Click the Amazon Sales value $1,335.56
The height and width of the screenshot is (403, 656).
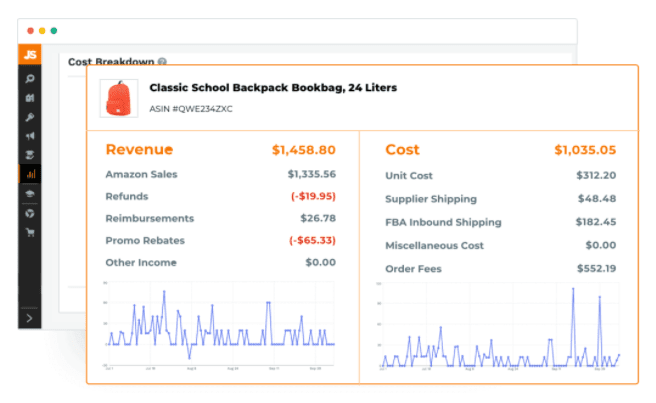coord(312,174)
